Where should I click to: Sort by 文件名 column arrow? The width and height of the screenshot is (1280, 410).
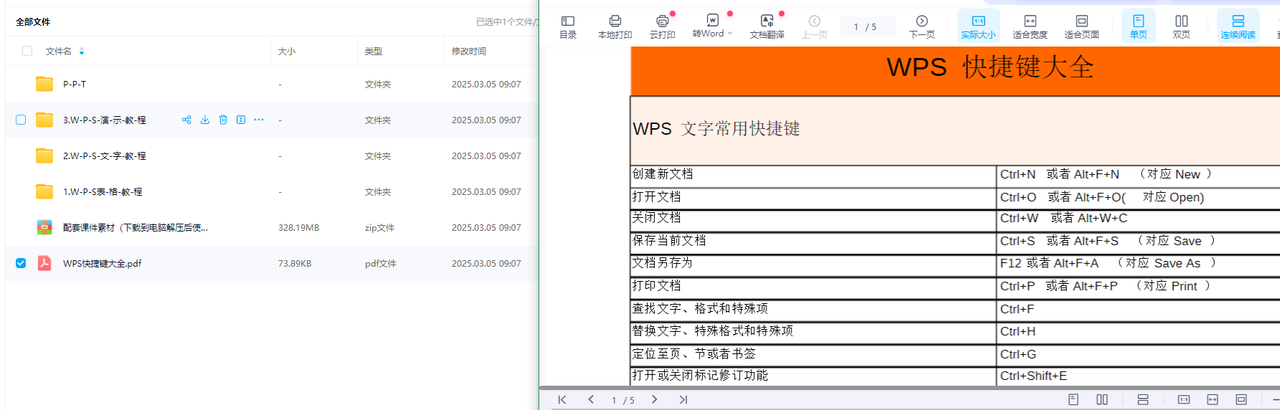(x=82, y=51)
